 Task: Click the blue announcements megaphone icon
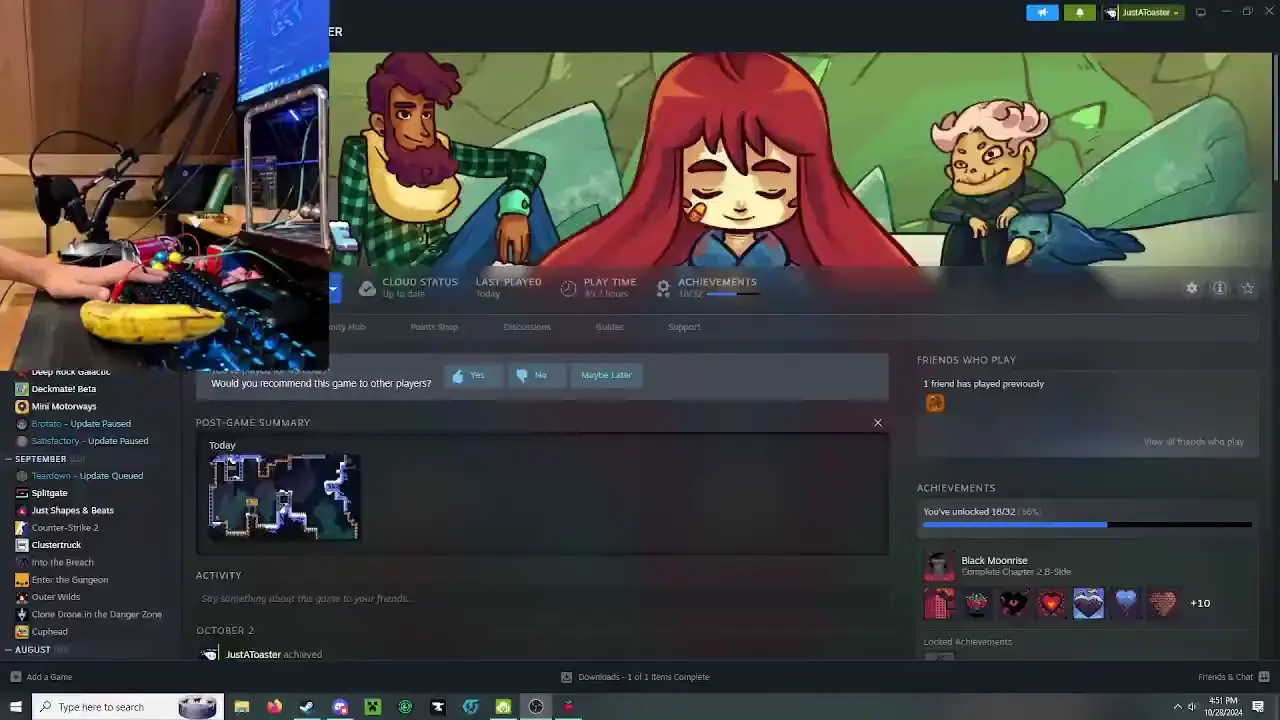pos(1042,13)
